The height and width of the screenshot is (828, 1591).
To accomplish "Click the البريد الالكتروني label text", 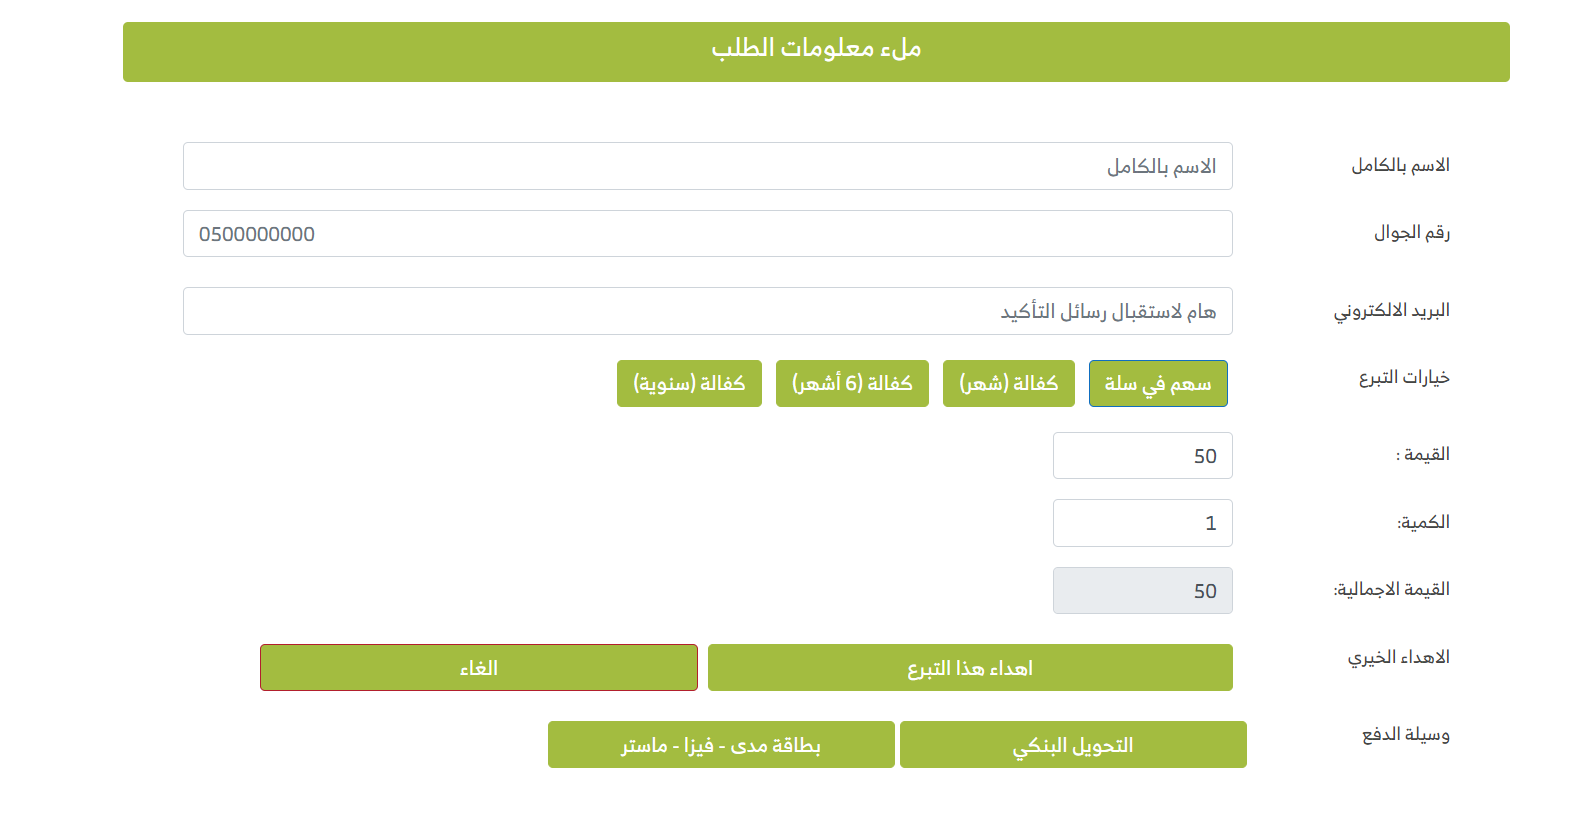I will (x=1392, y=311).
